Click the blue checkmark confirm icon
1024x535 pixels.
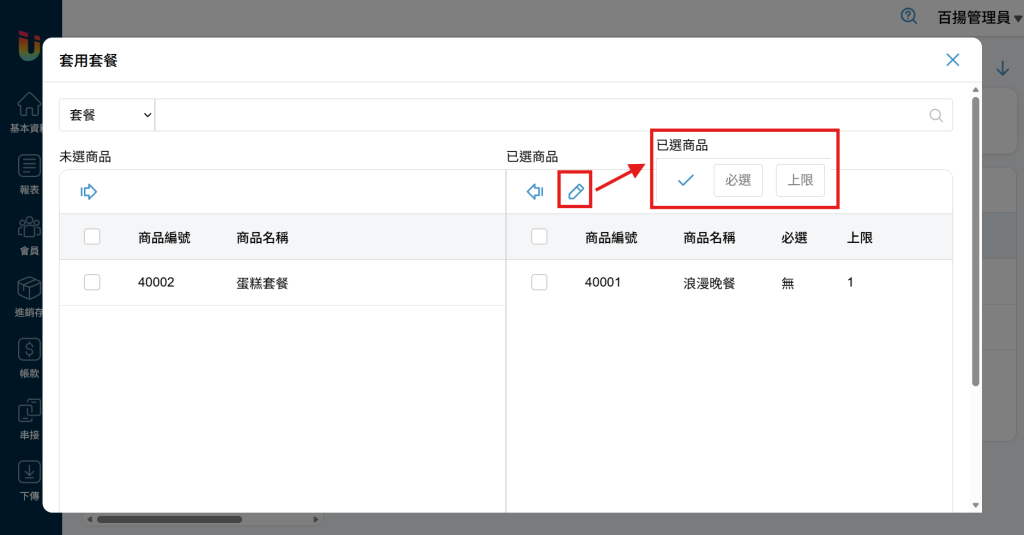(686, 180)
